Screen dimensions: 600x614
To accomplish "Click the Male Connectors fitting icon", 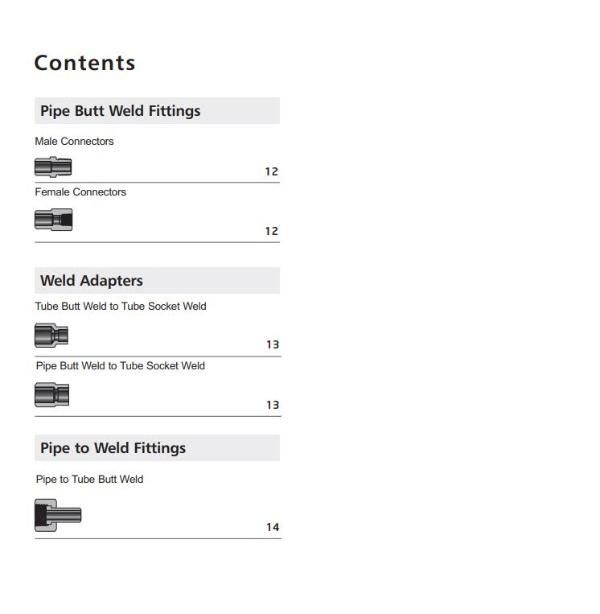I will point(53,167).
